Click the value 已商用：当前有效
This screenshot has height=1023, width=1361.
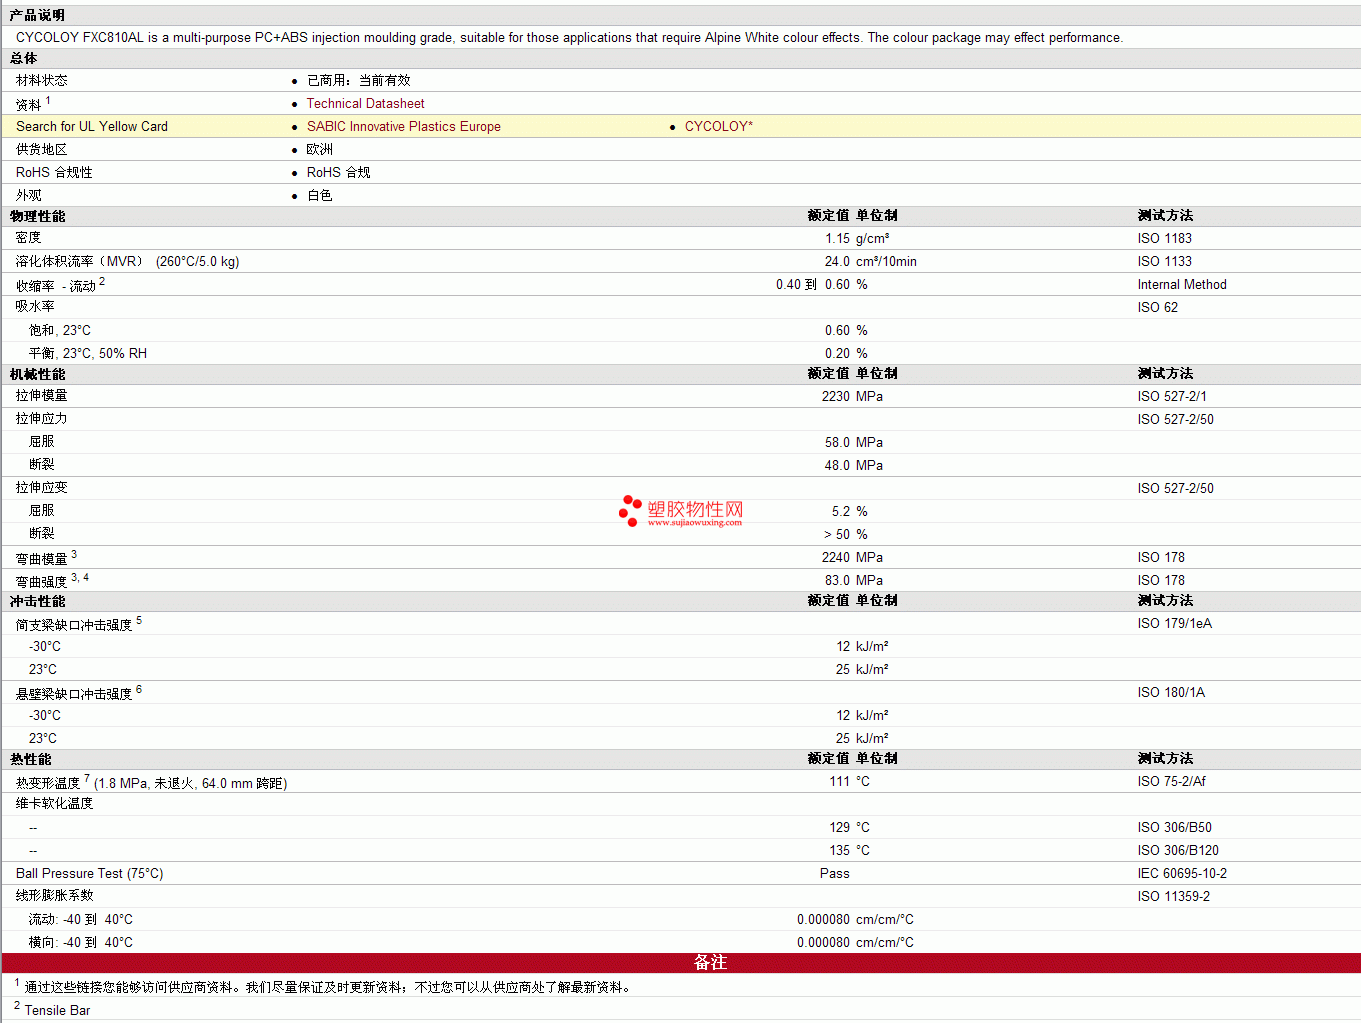point(359,81)
